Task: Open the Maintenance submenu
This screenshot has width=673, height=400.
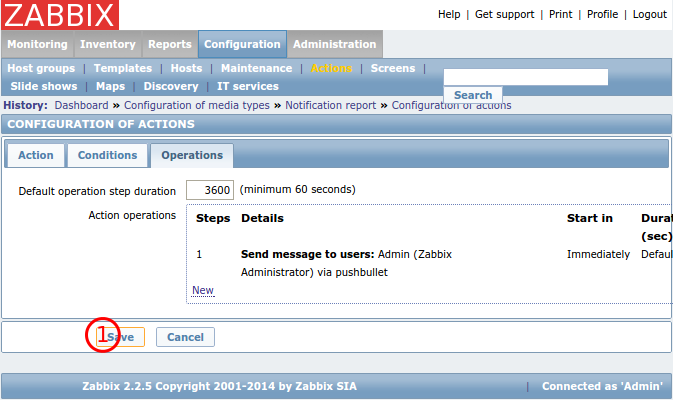Action: point(256,68)
